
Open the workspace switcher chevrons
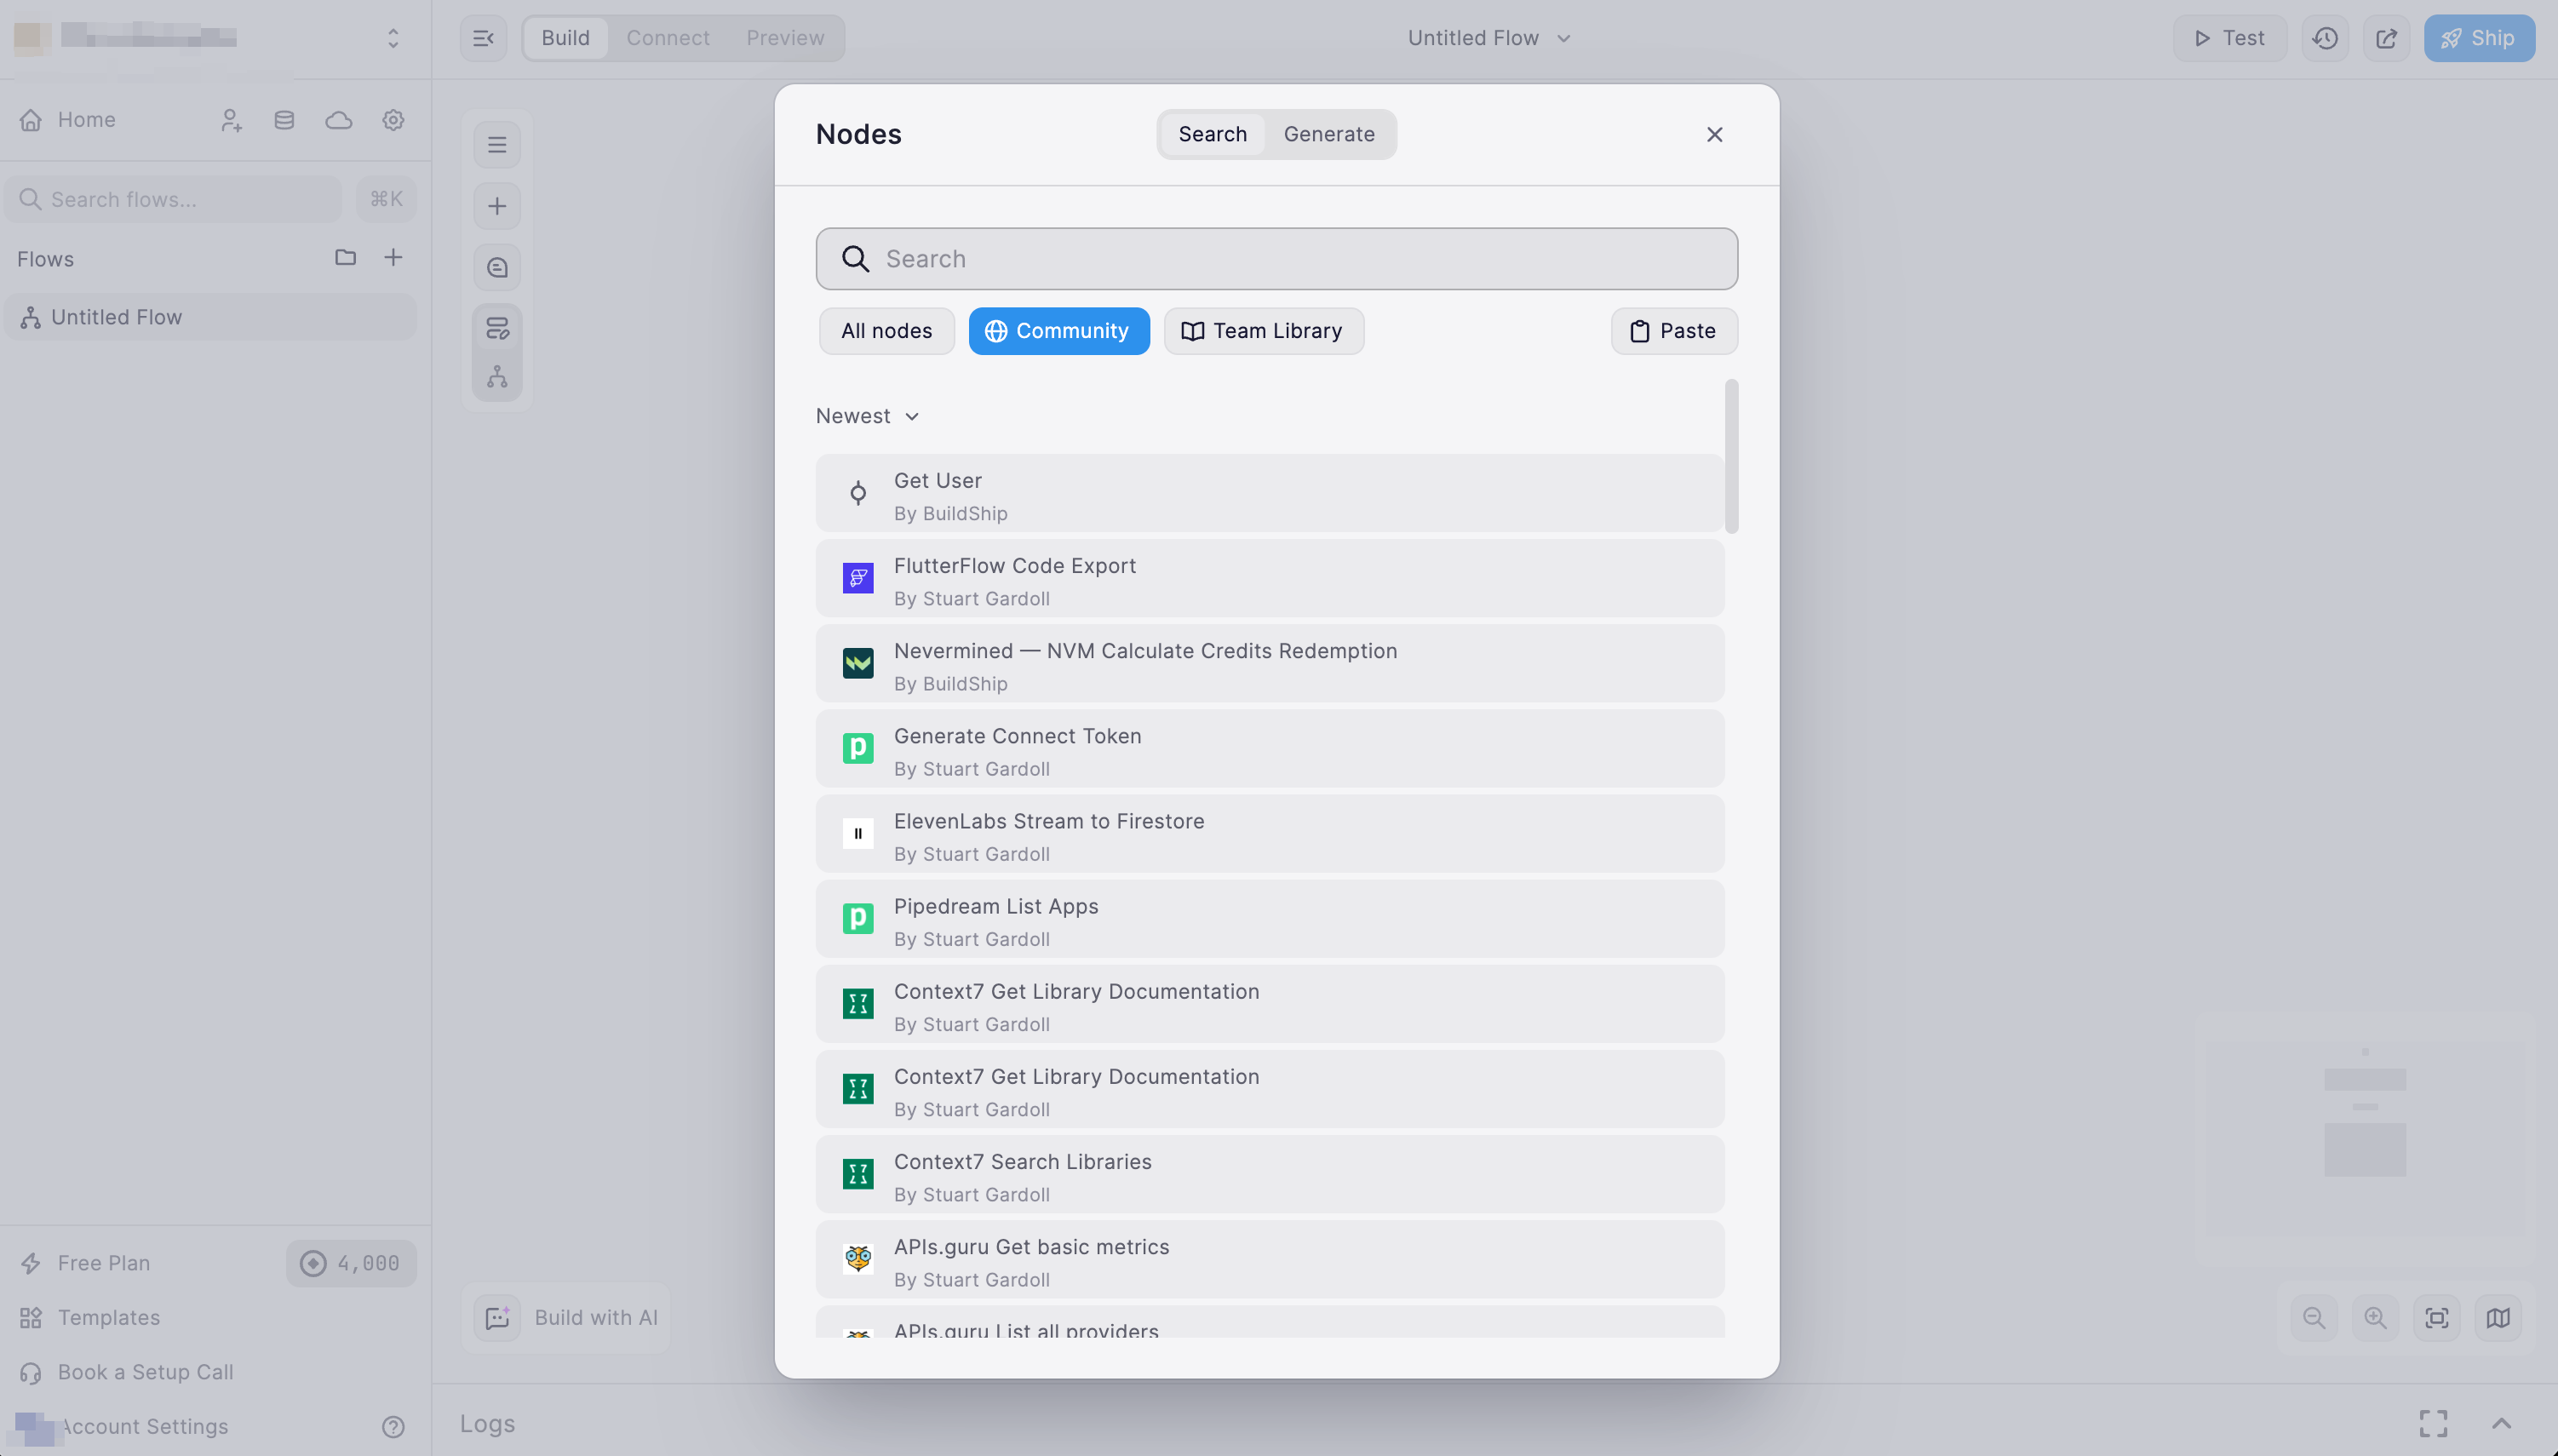pos(393,38)
